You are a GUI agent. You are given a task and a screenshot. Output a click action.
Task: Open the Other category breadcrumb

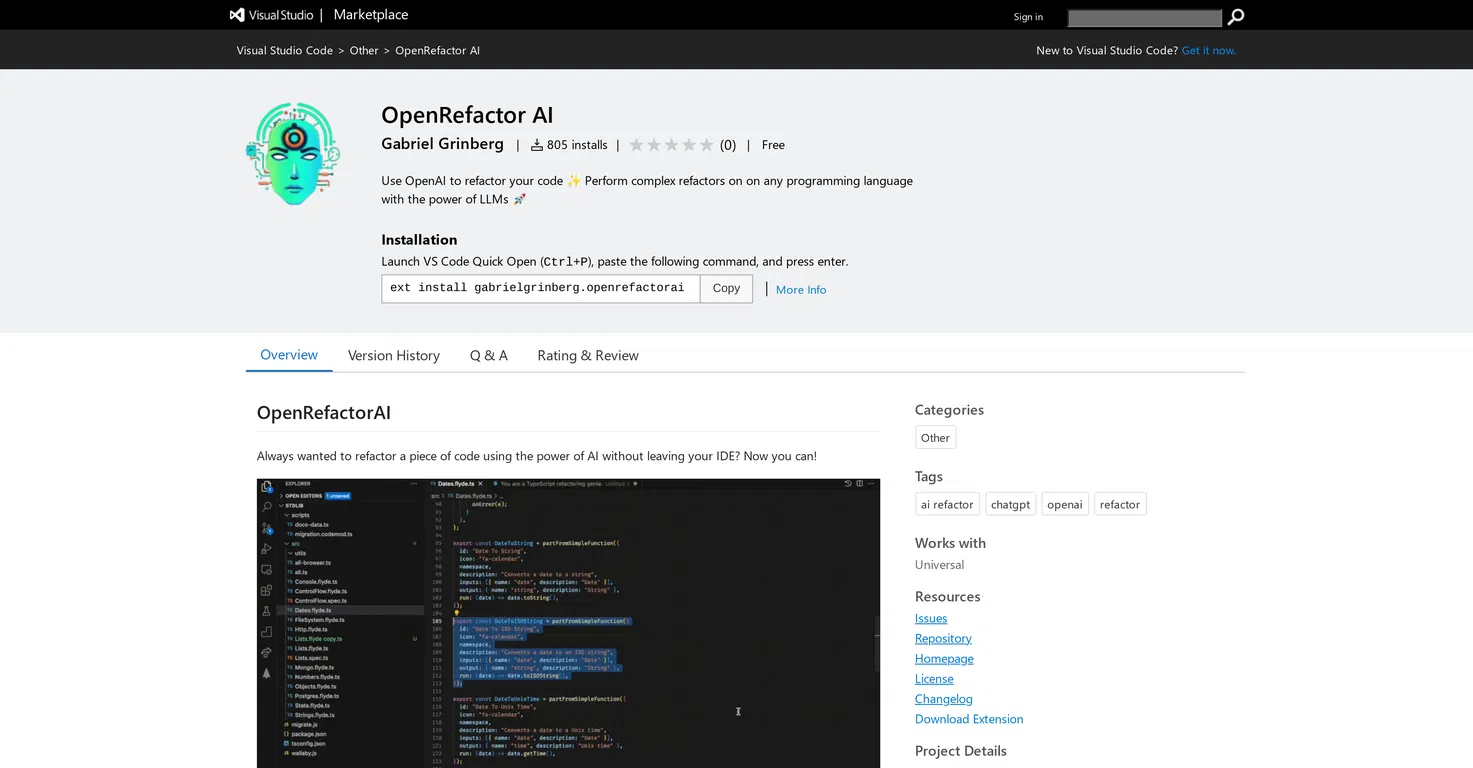tap(364, 50)
